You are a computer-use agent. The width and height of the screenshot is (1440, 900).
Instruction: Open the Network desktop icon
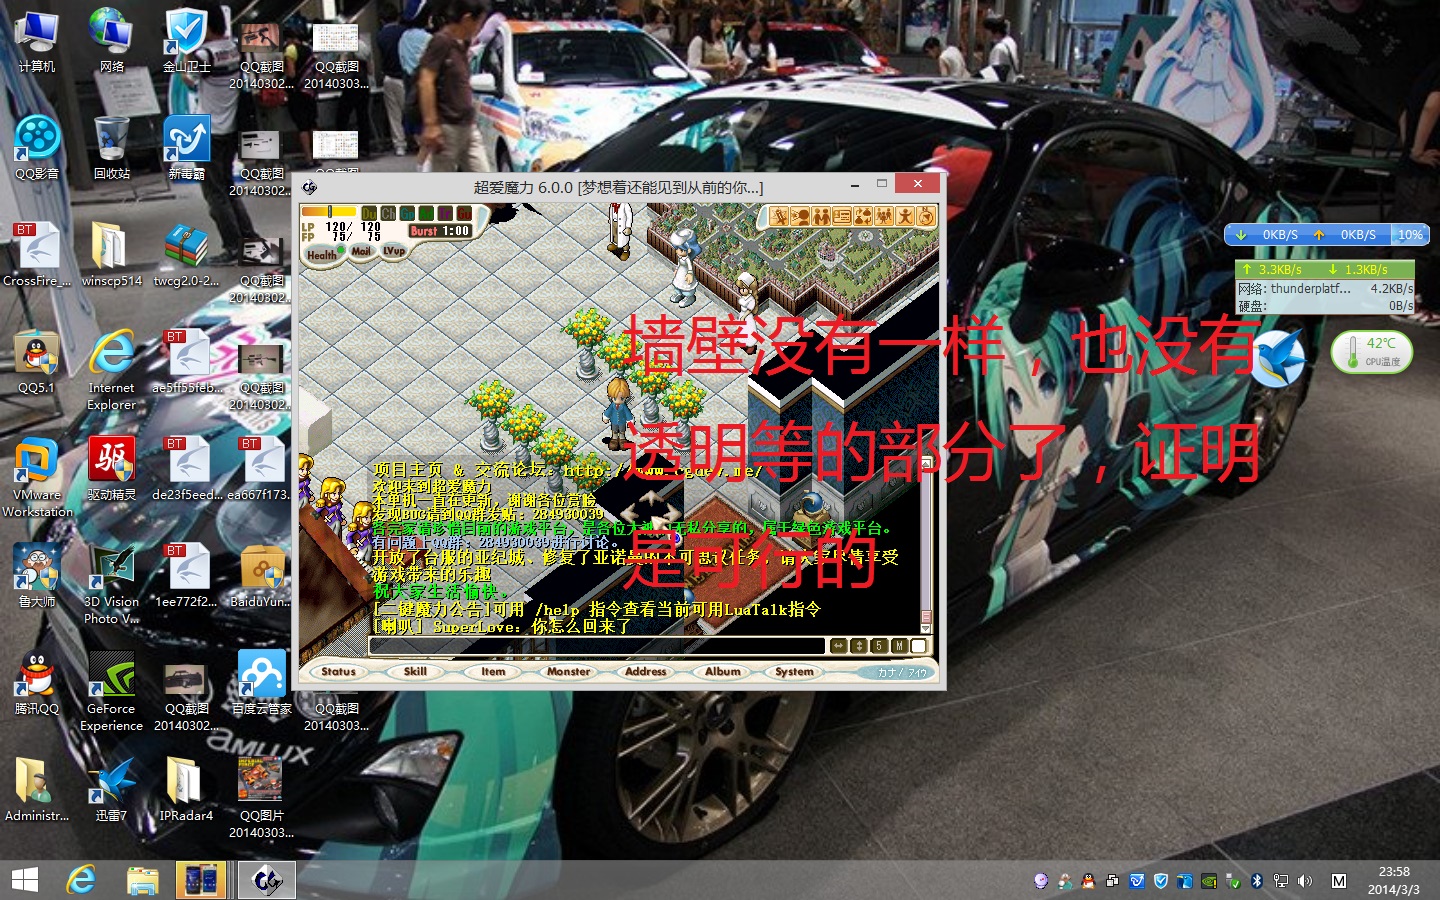point(112,40)
